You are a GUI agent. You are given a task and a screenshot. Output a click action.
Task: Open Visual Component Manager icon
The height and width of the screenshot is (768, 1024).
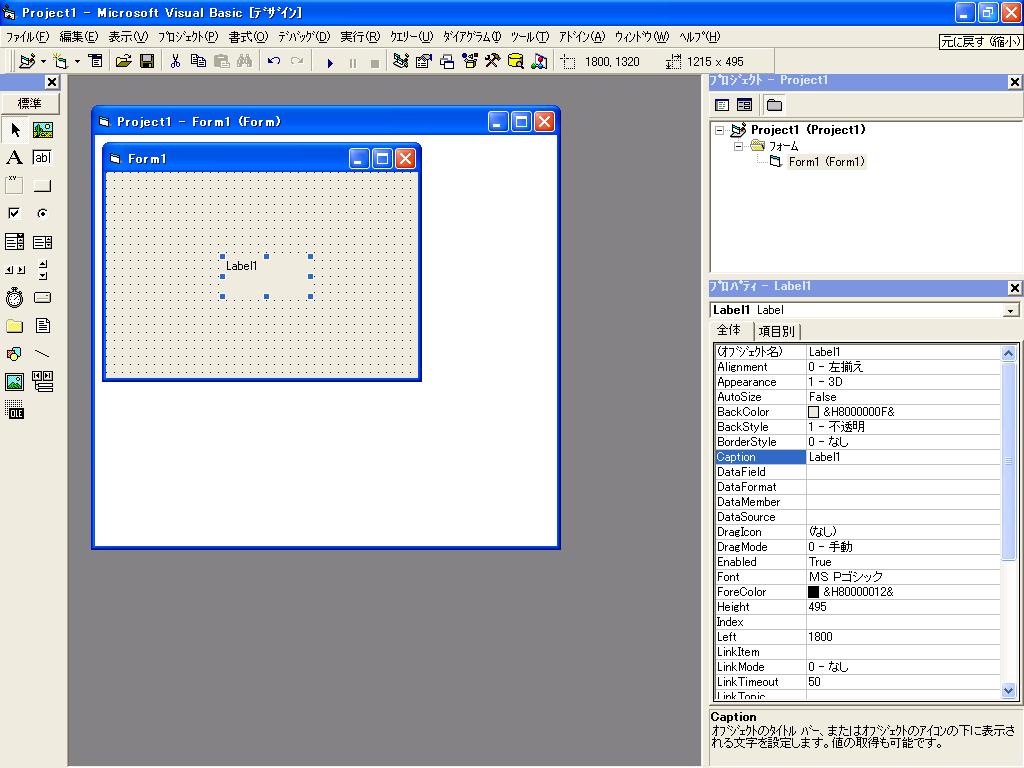point(539,61)
